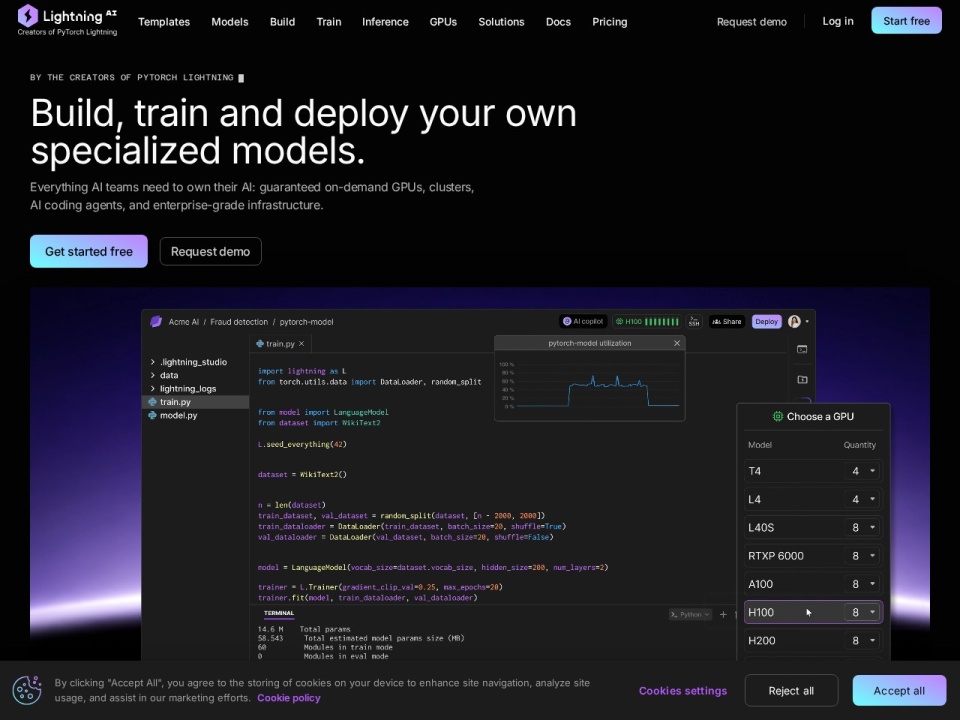Open the Train menu
The height and width of the screenshot is (720, 960).
pyautogui.click(x=329, y=21)
